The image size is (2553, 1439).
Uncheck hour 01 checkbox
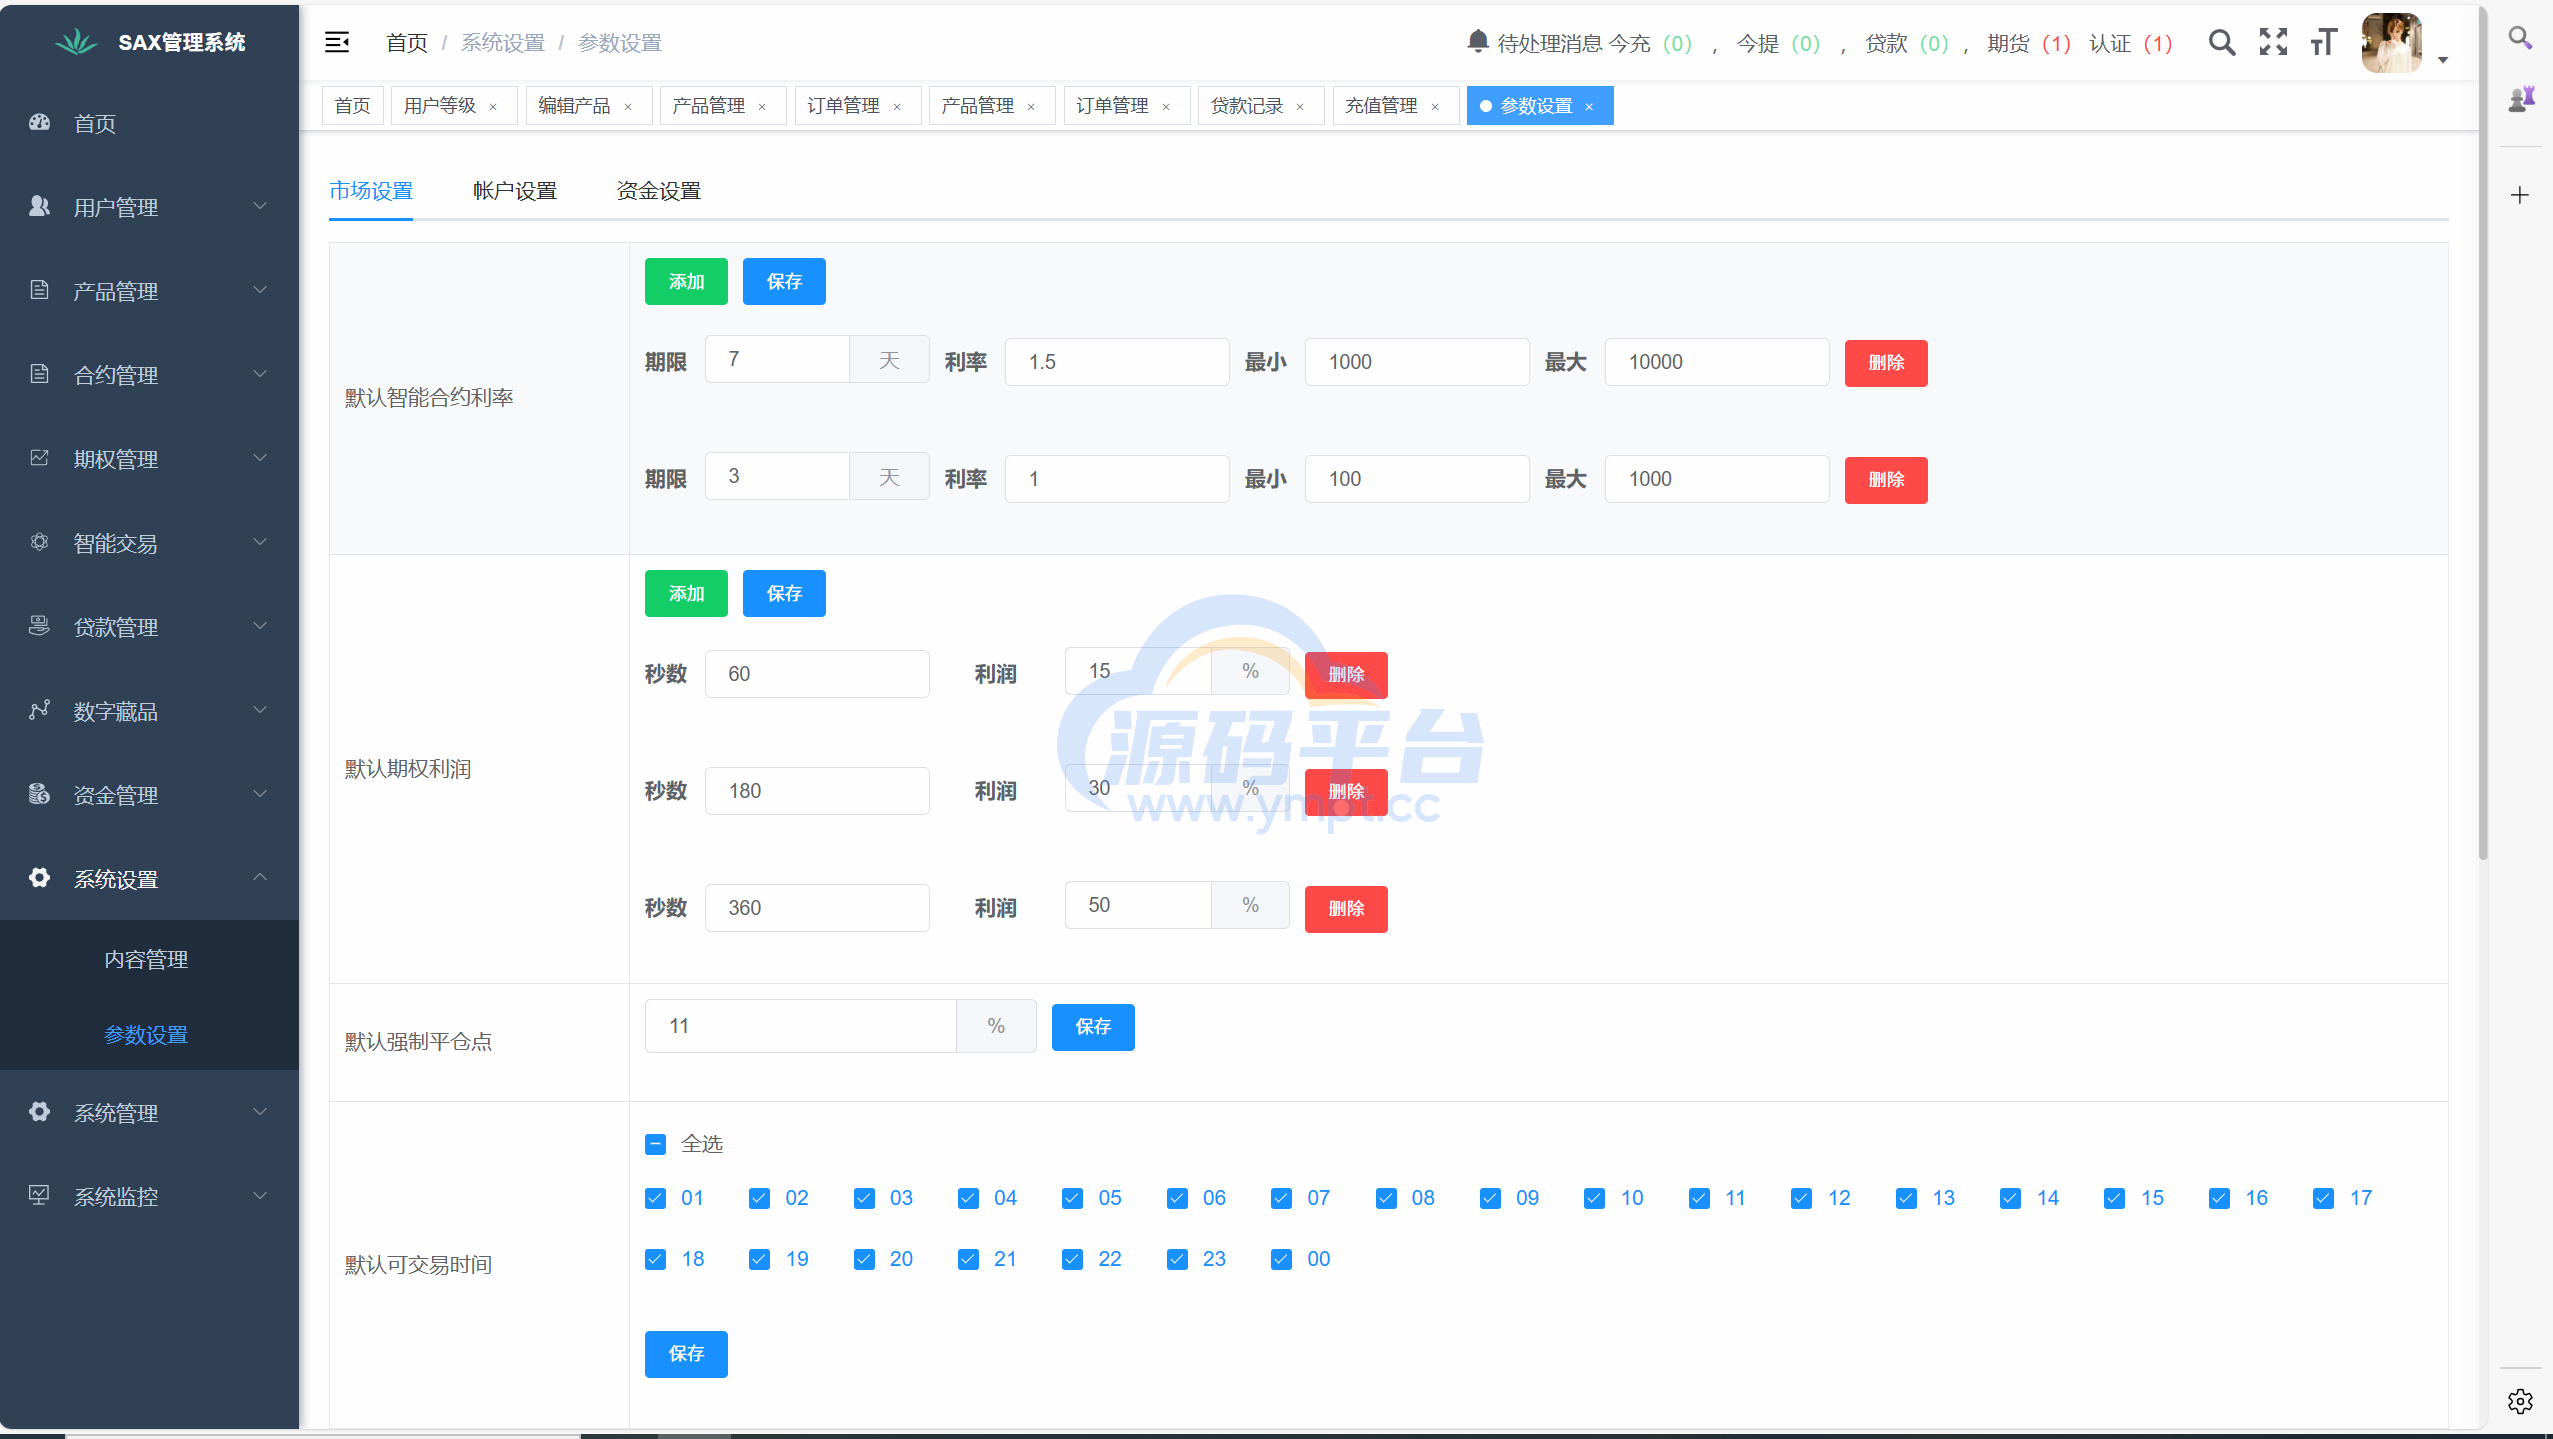tap(656, 1198)
